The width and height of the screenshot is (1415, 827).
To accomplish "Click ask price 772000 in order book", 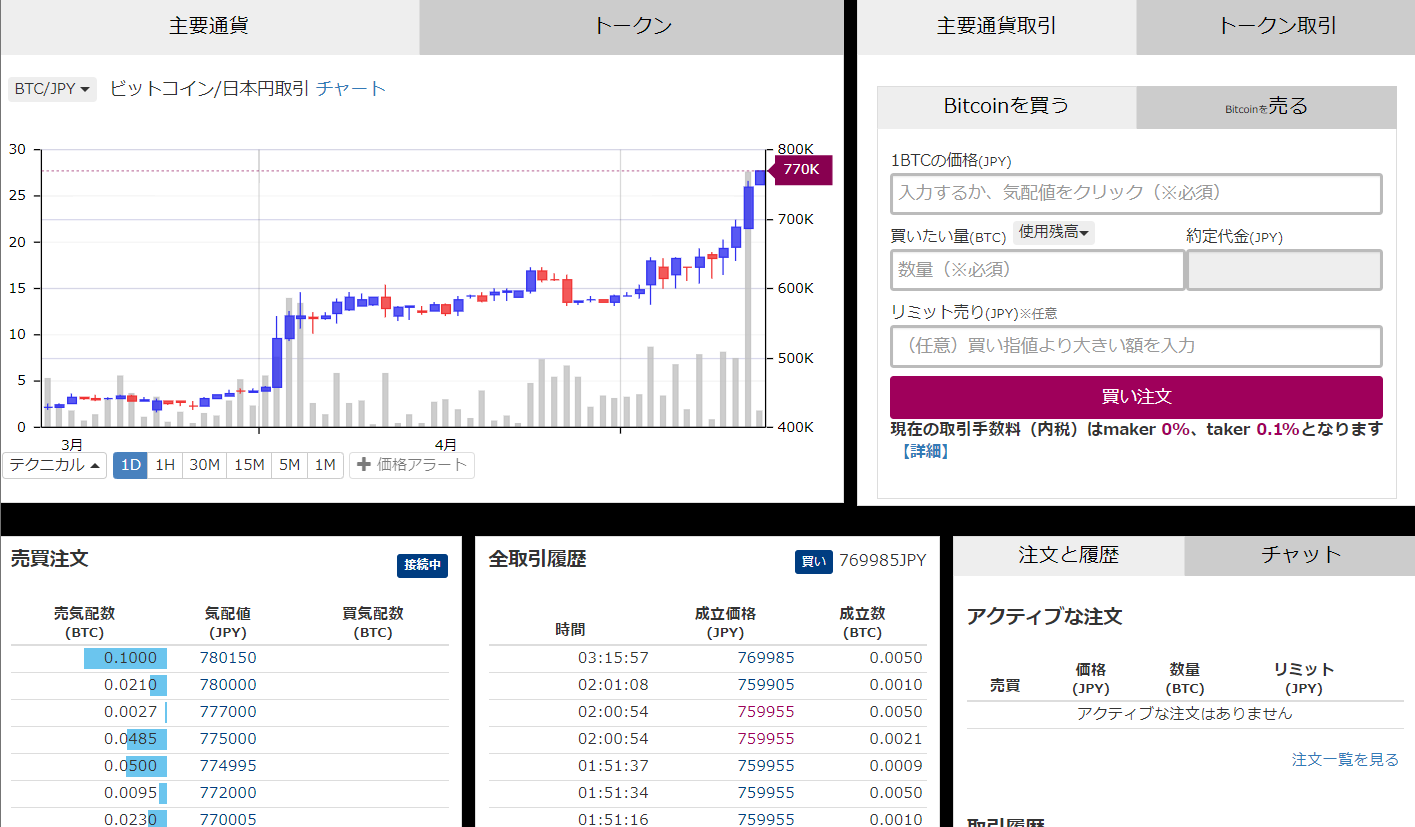I will pos(228,793).
